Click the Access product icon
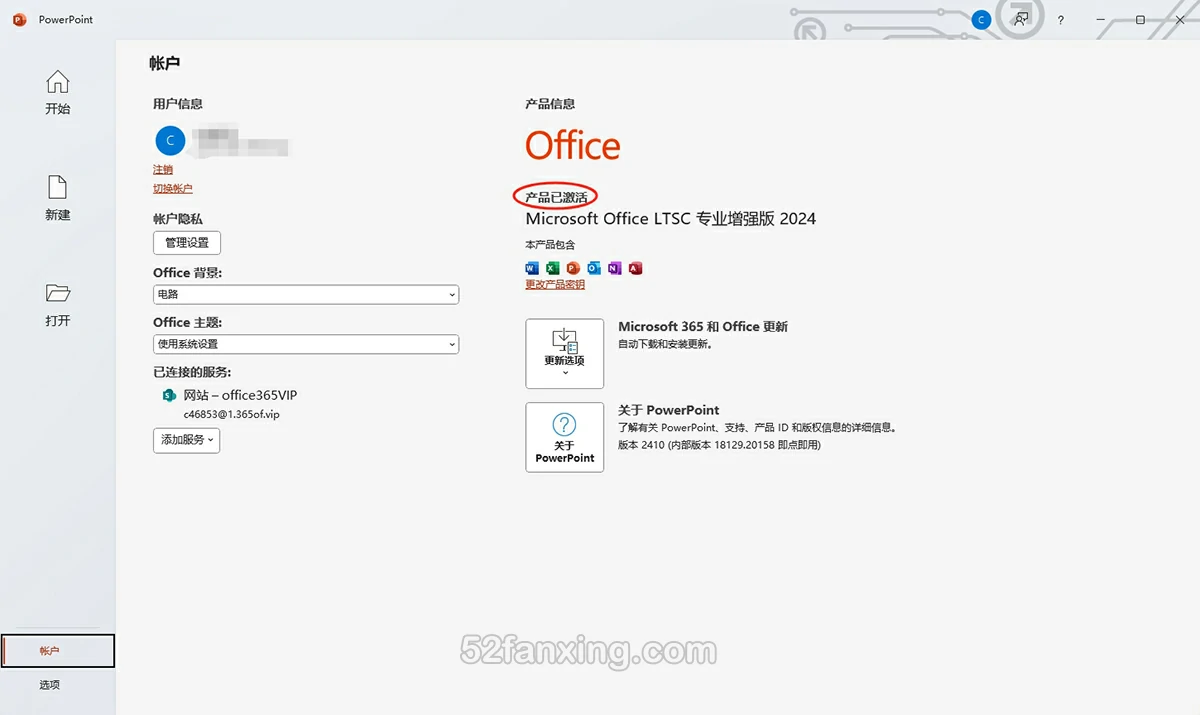1200x715 pixels. coord(635,268)
